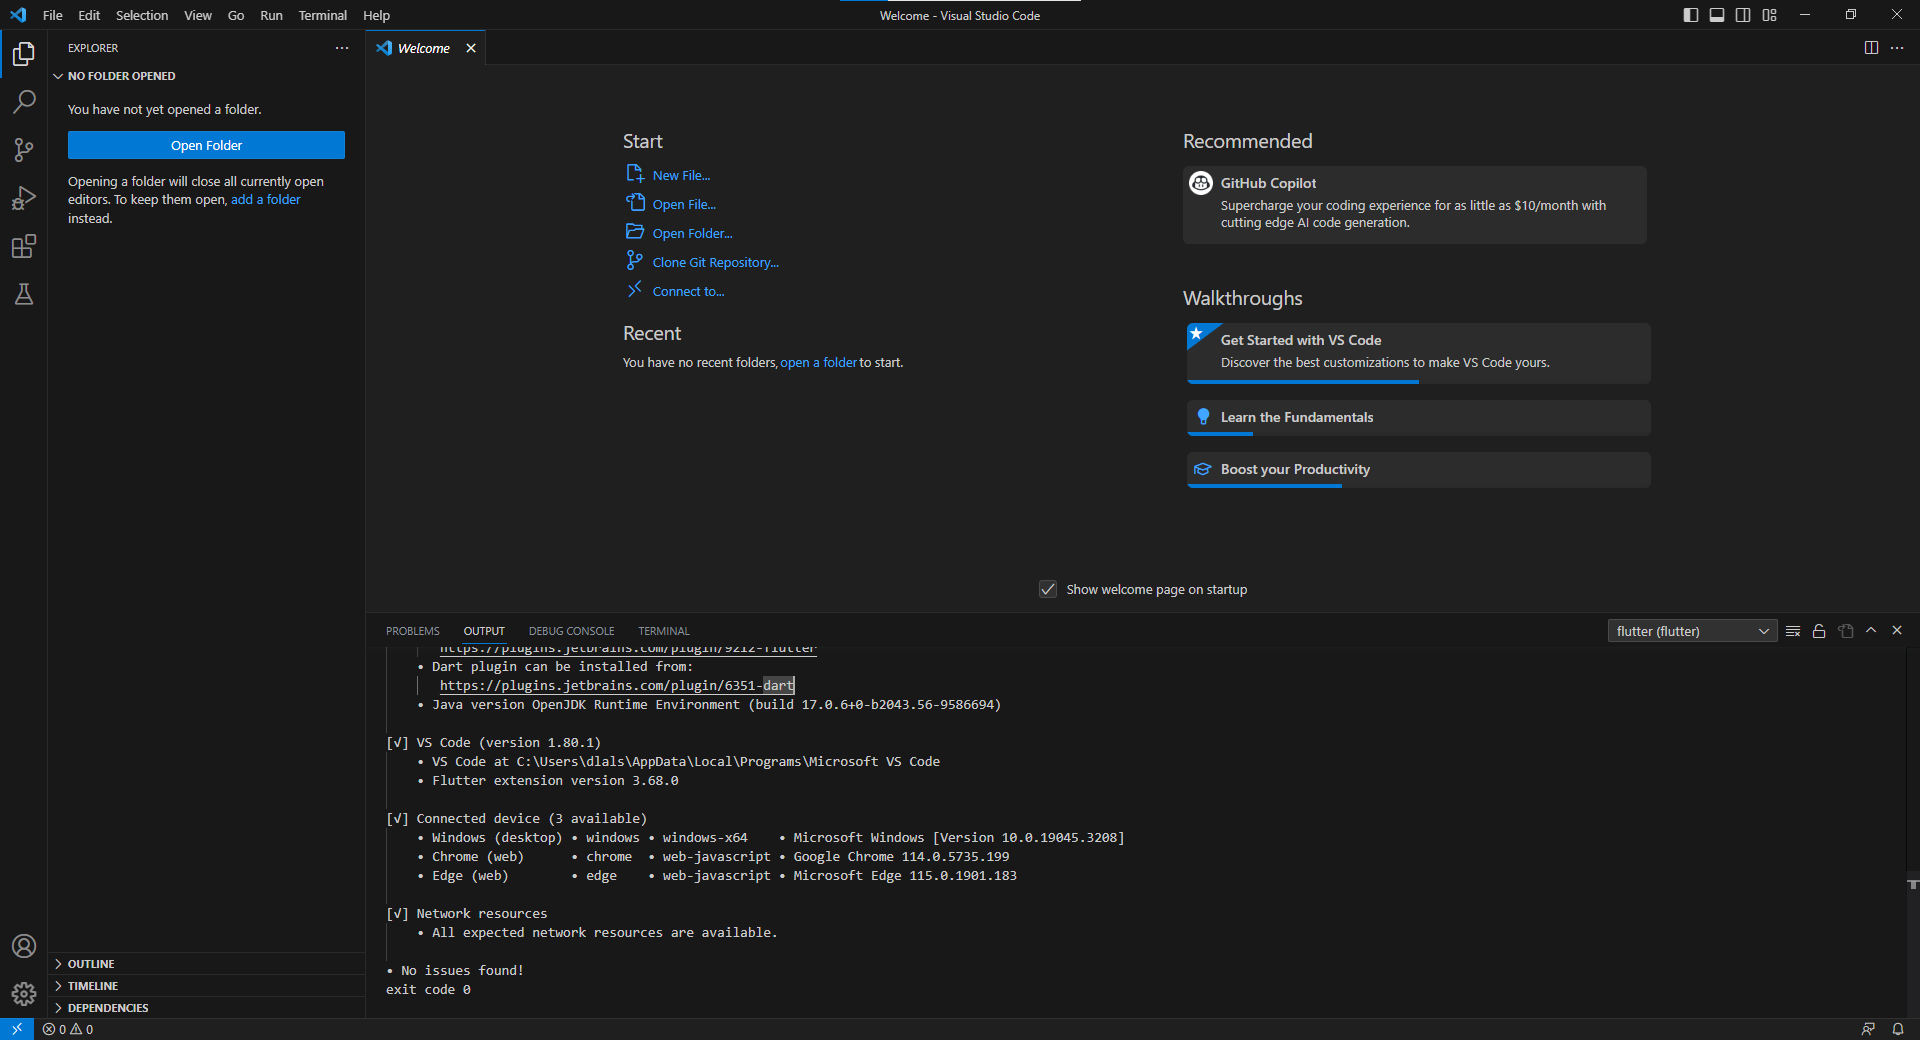Open the Testing flask icon
The height and width of the screenshot is (1040, 1920).
pos(24,294)
